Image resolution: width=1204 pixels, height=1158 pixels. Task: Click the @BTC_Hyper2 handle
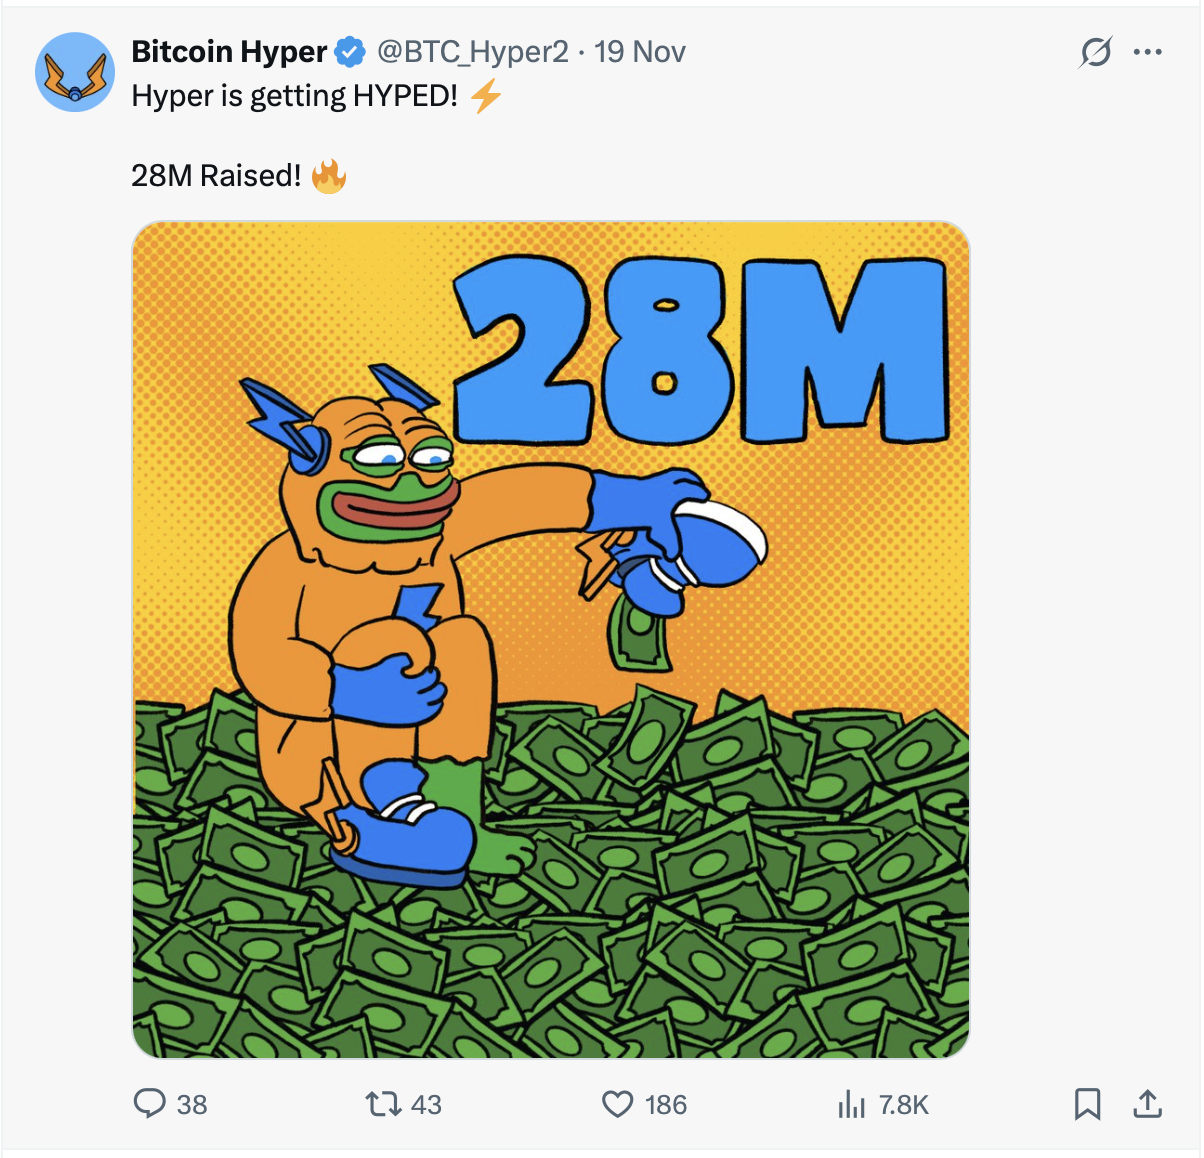[471, 51]
